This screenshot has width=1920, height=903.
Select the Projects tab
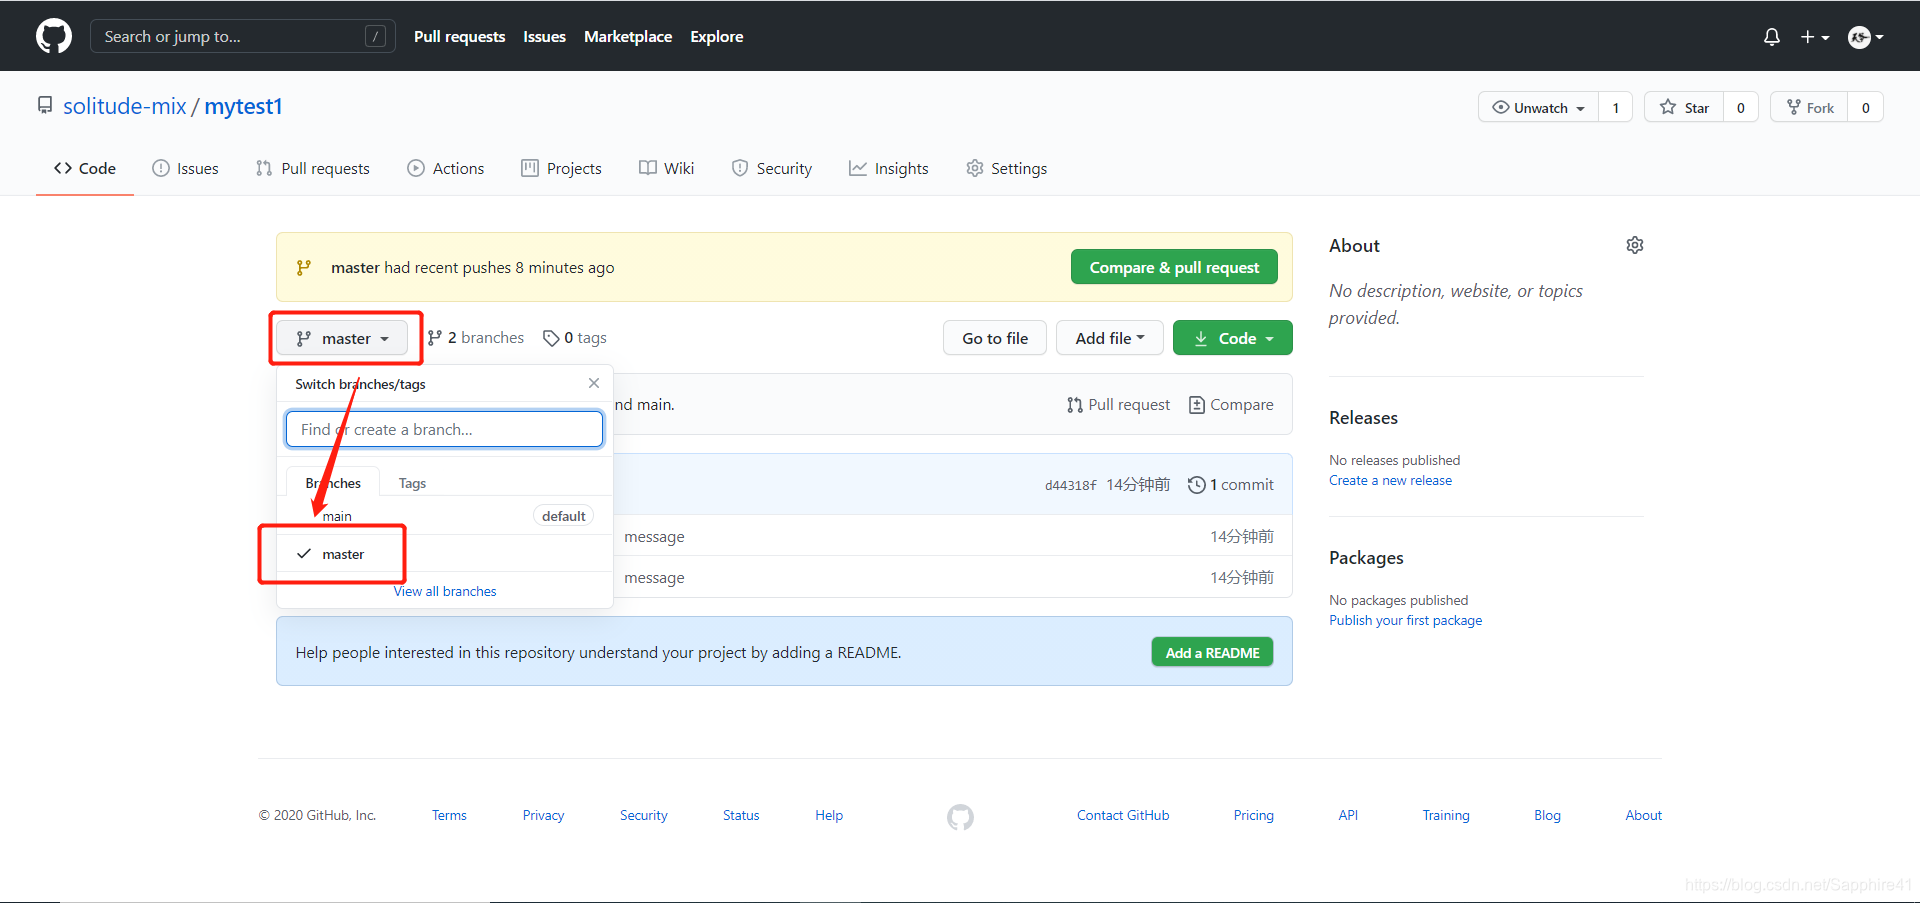tap(561, 168)
